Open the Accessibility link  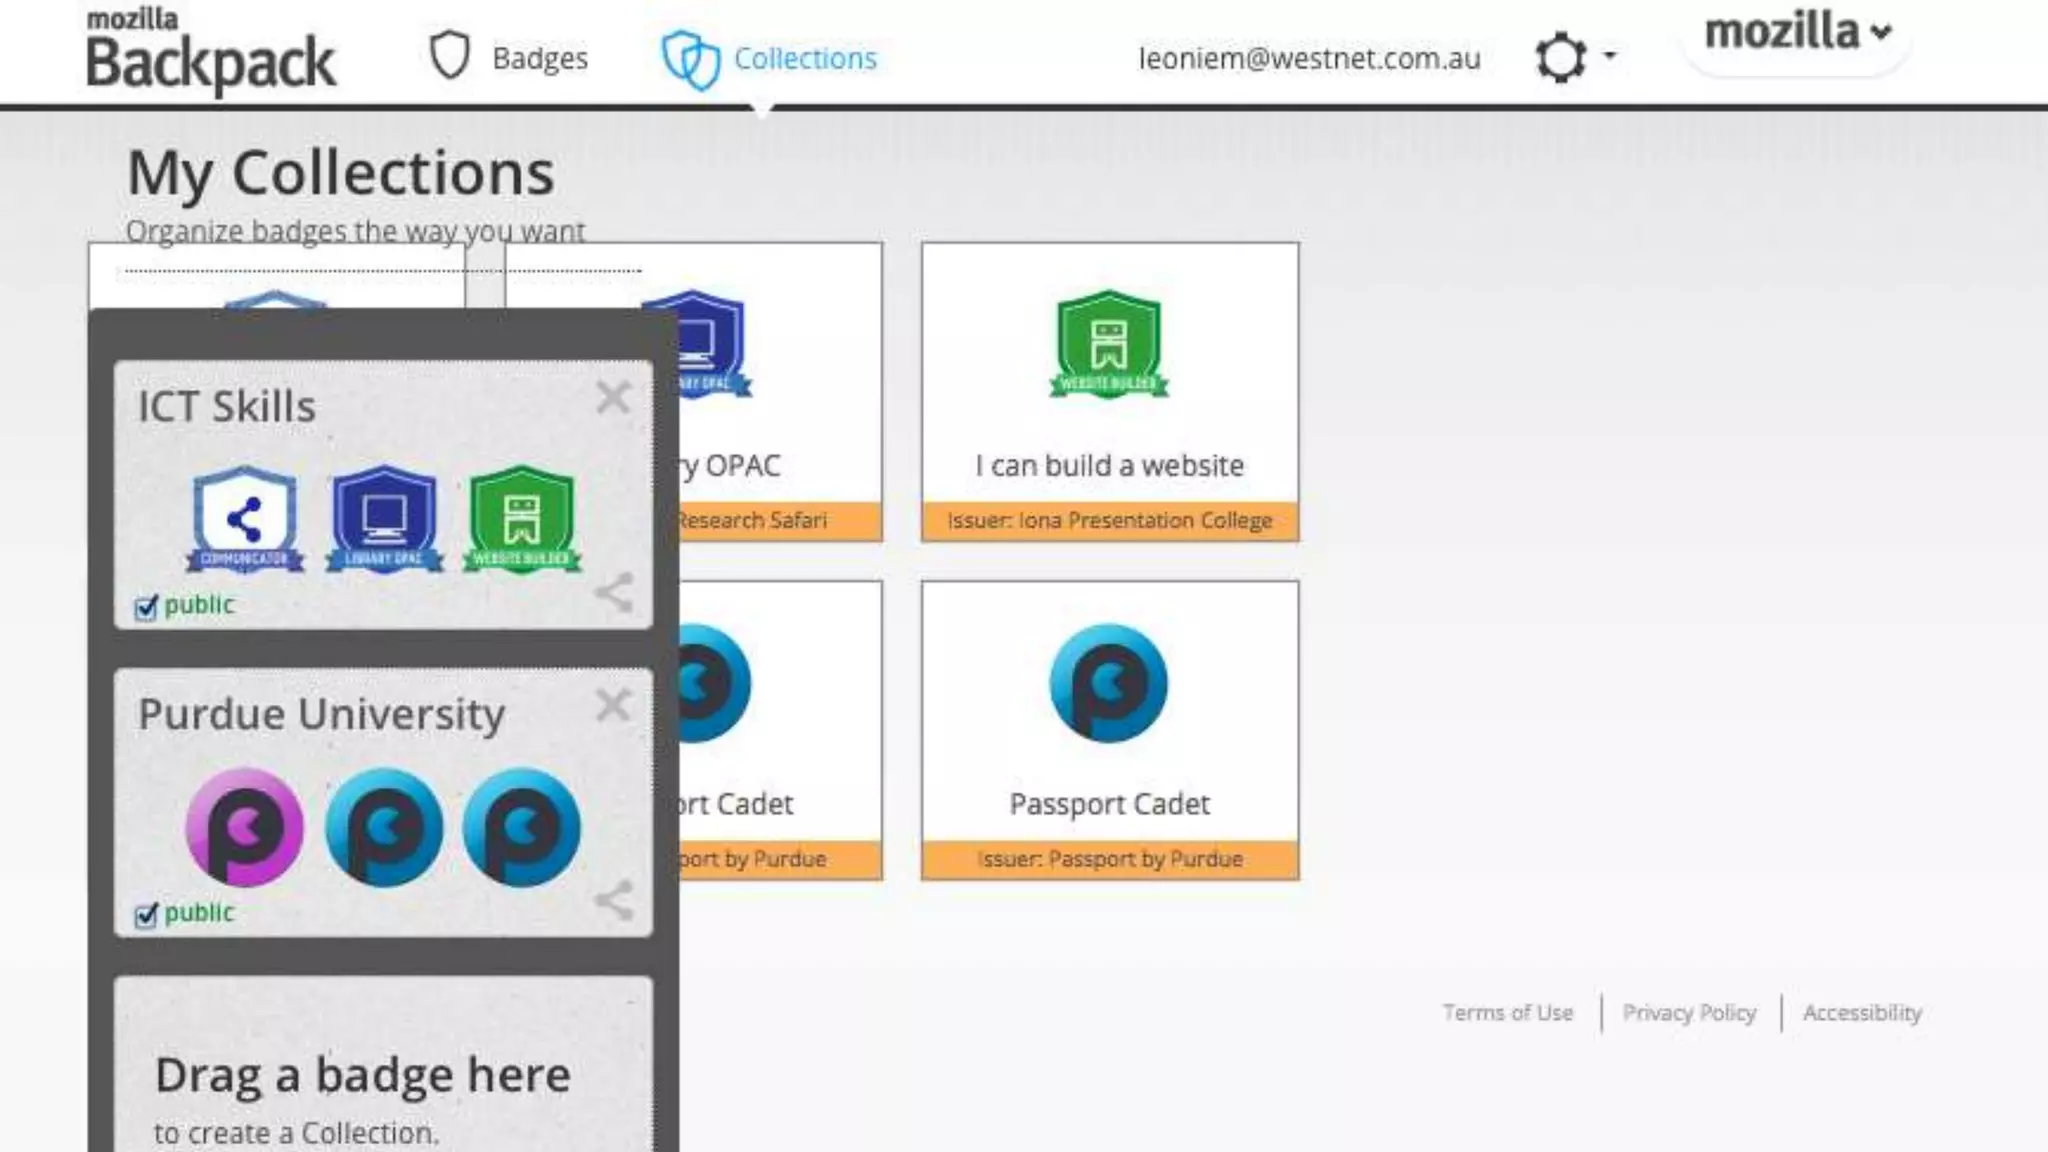coord(1862,1013)
